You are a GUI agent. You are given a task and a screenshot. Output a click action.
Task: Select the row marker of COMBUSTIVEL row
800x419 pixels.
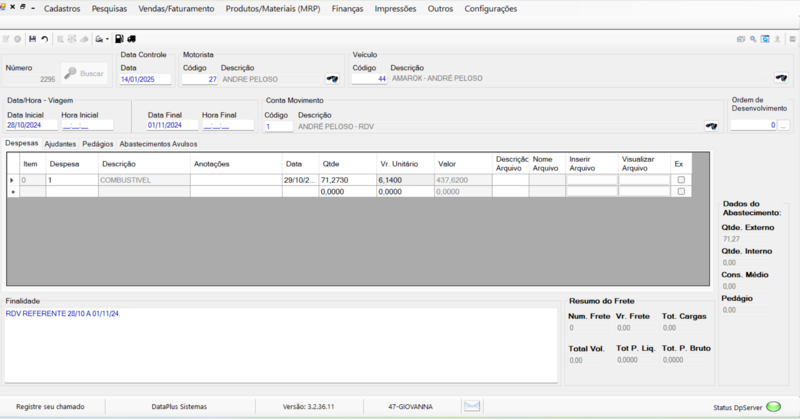pos(13,180)
